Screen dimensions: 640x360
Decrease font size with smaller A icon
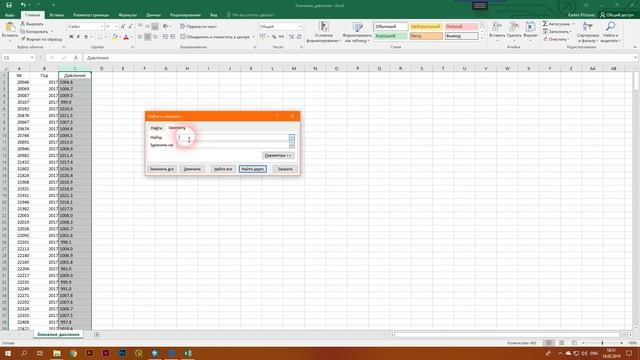click(x=130, y=27)
